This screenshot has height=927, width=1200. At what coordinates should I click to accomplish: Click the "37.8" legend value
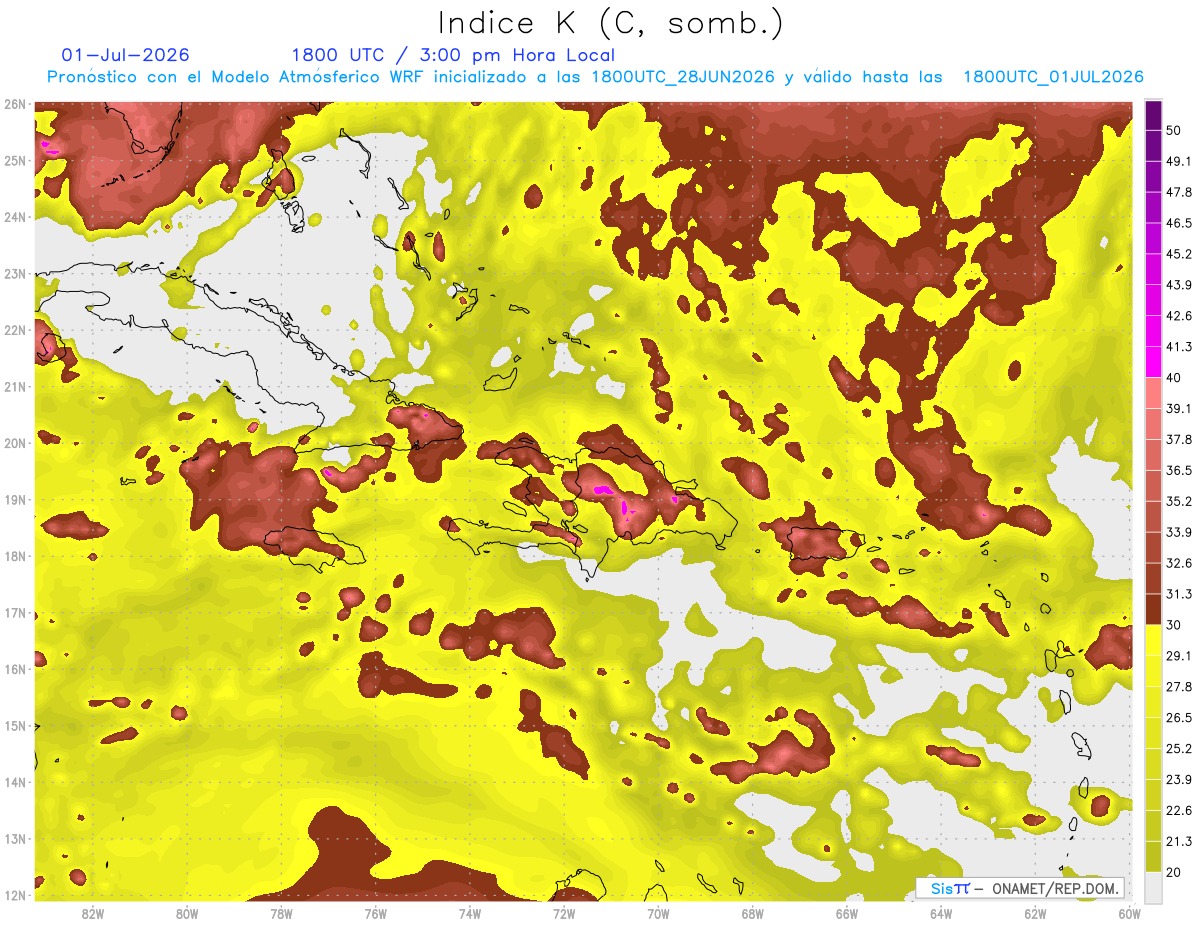(x=1178, y=439)
